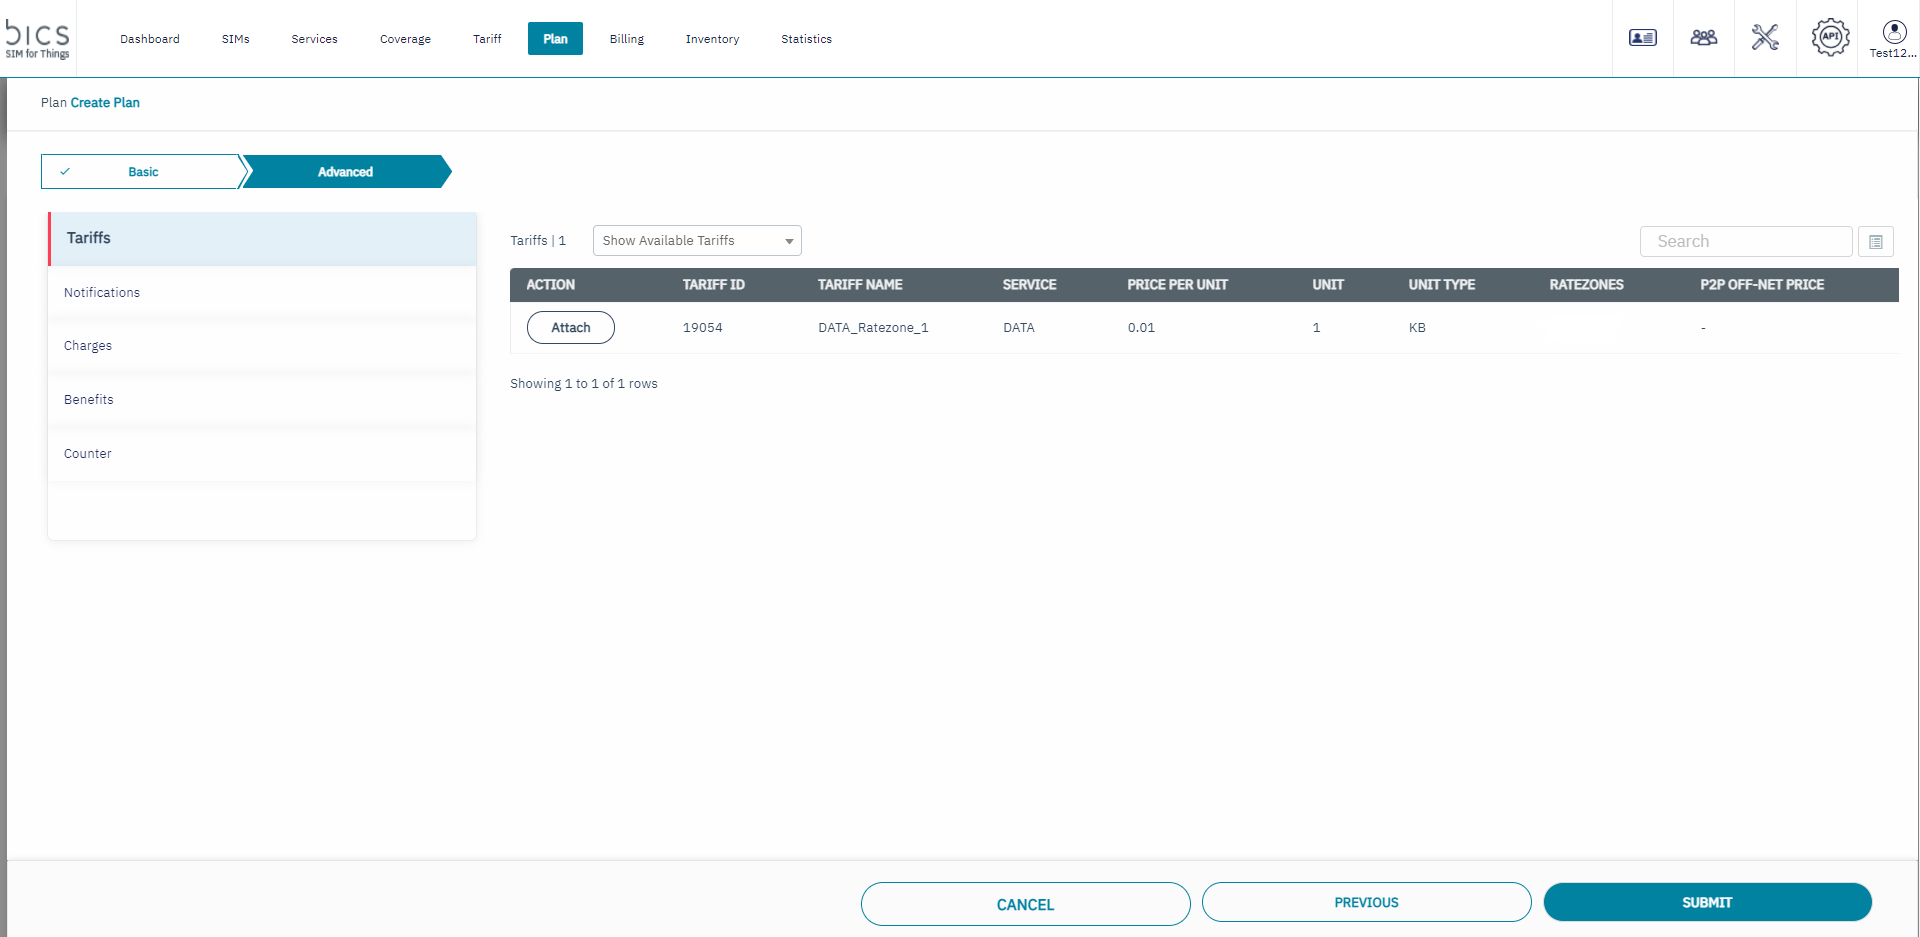Open the Charges section
This screenshot has height=937, width=1920.
[x=88, y=346]
